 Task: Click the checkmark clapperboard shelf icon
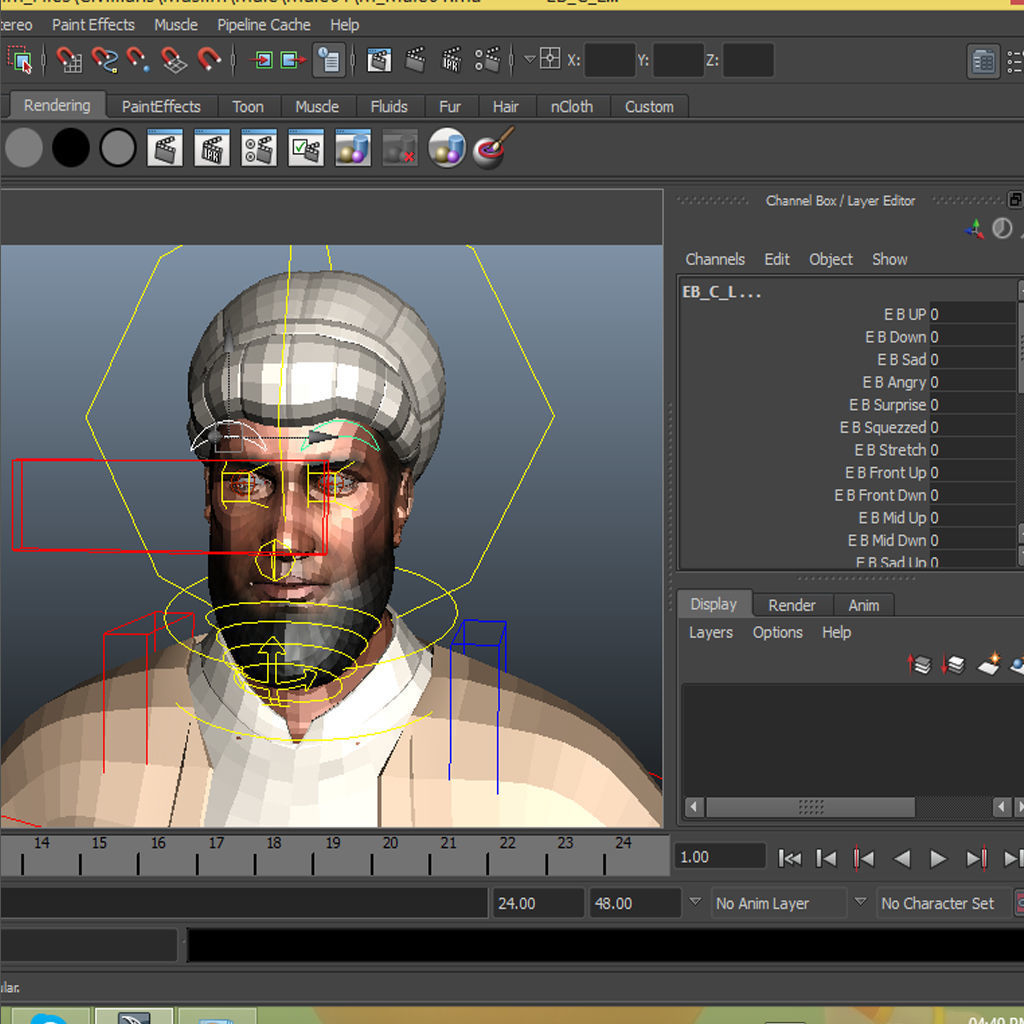[x=306, y=148]
